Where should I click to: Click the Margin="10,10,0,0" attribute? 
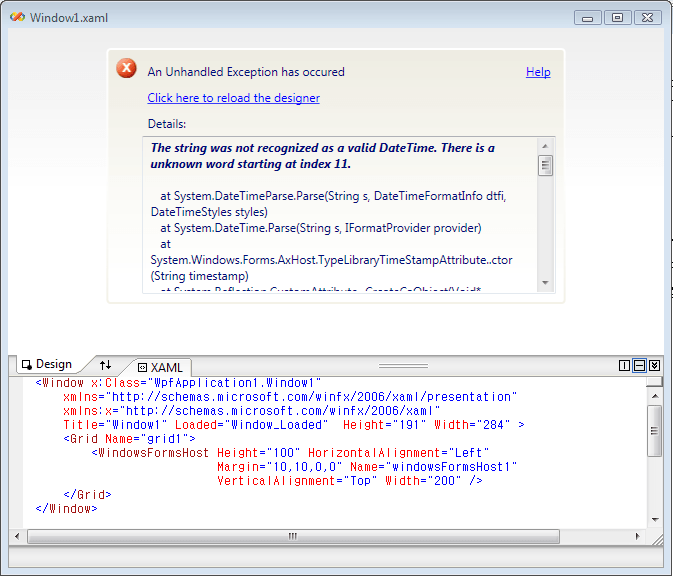coord(280,467)
